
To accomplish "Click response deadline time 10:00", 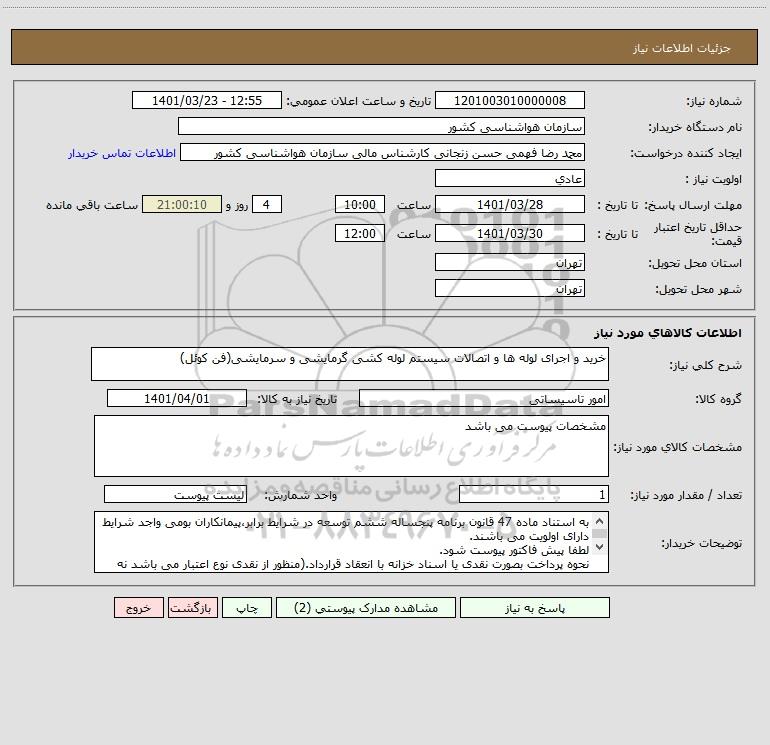I will point(359,205).
